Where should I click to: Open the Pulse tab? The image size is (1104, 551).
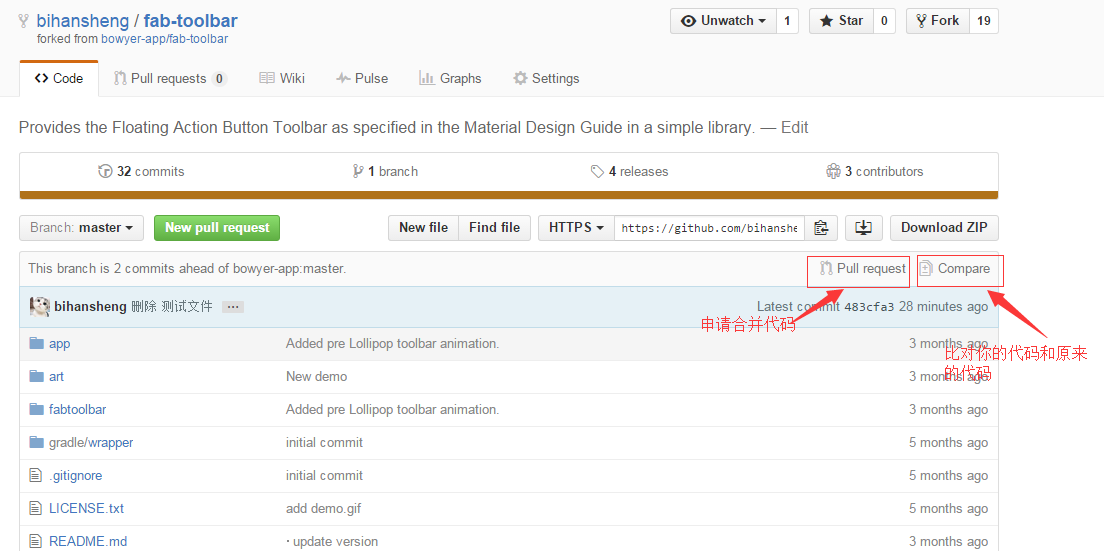[x=362, y=79]
